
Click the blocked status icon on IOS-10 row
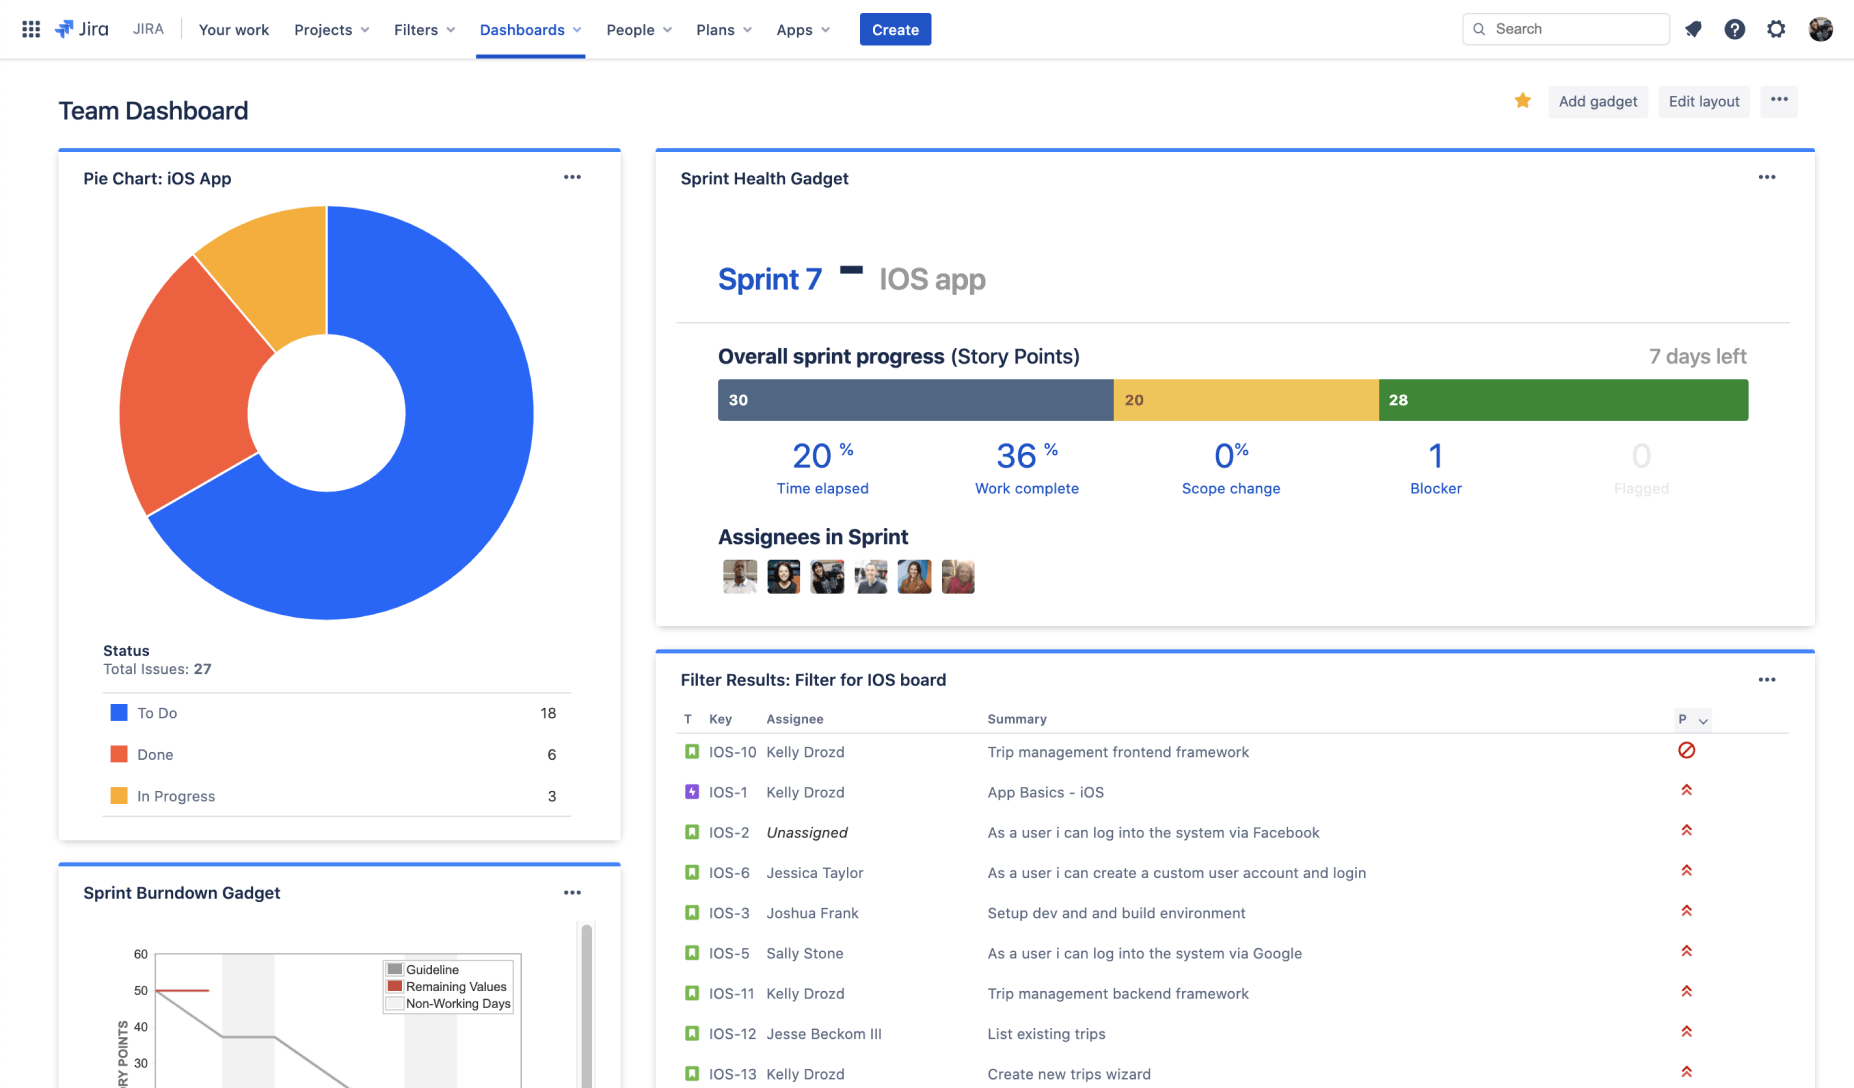[1687, 749]
